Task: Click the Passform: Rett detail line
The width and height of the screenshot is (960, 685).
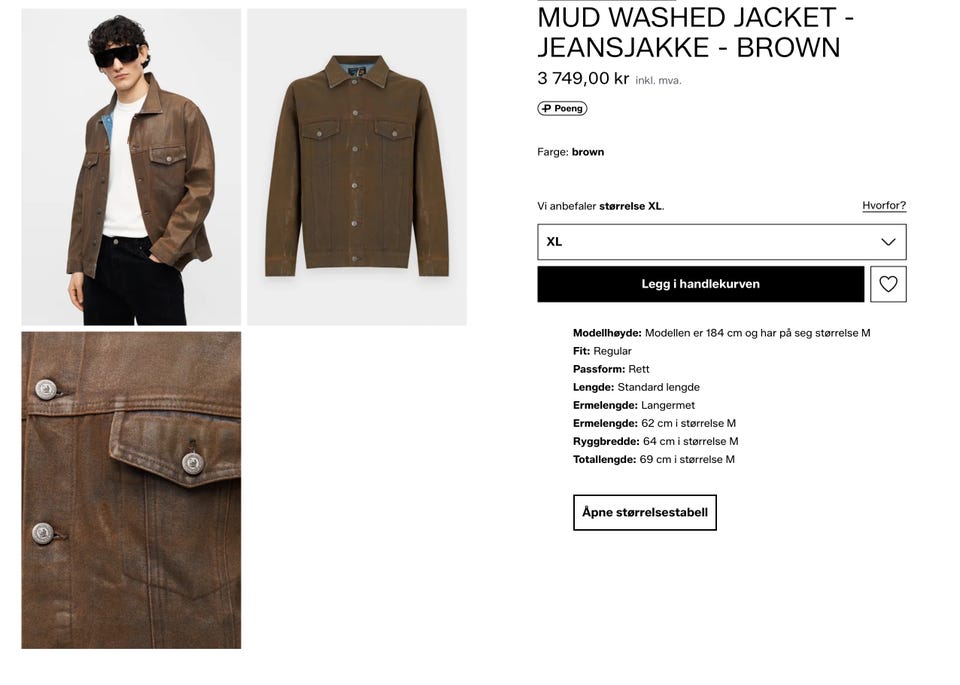Action: click(x=611, y=369)
